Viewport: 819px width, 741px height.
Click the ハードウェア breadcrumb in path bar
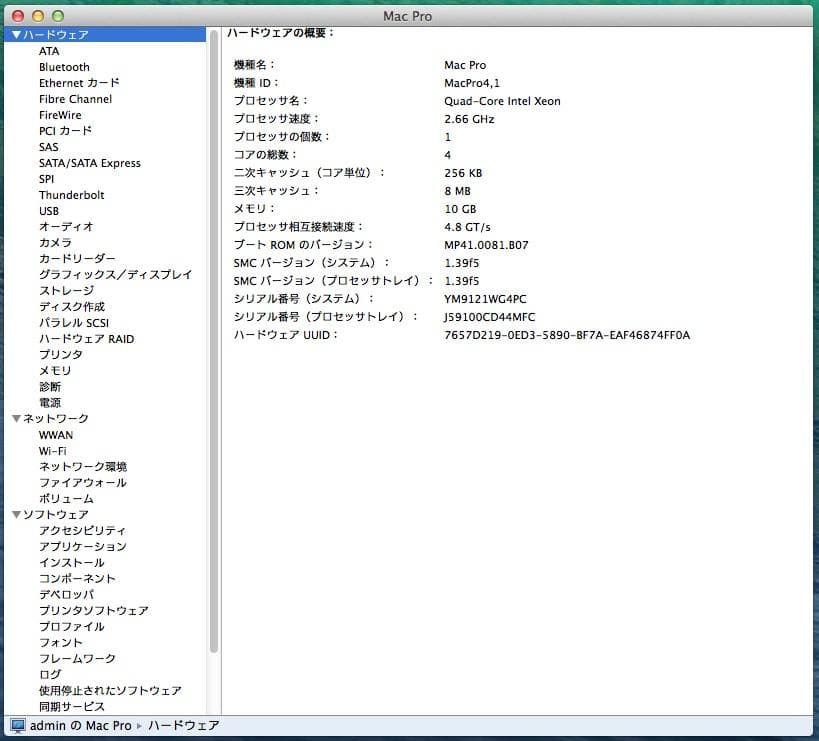point(184,727)
